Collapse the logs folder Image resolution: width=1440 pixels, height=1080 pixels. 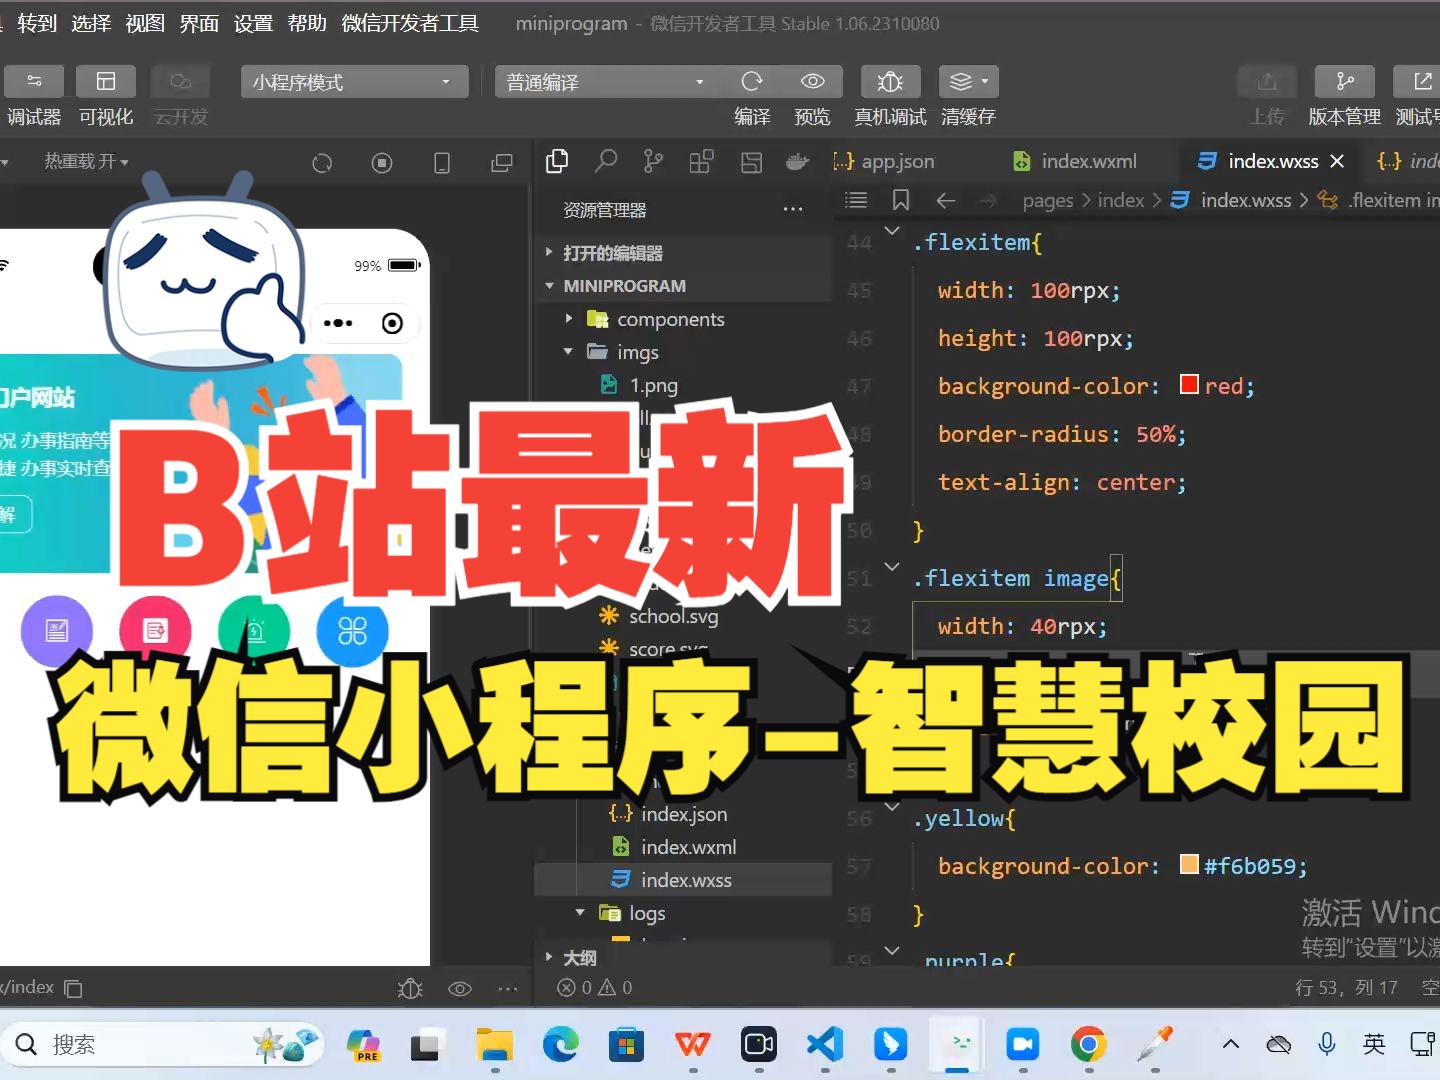[647, 913]
